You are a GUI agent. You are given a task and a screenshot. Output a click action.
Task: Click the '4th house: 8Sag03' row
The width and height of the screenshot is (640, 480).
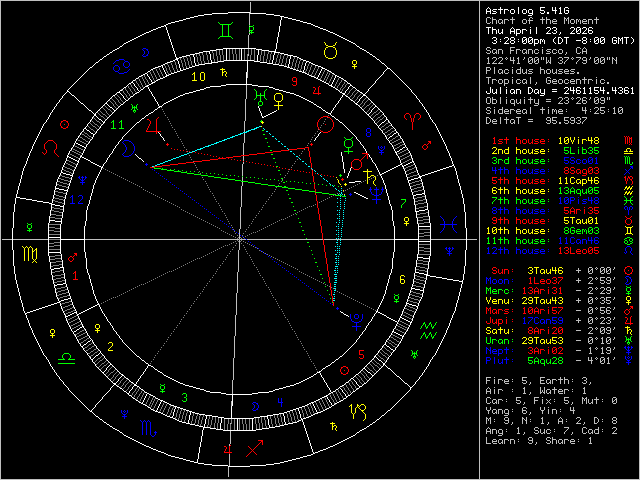coord(562,171)
